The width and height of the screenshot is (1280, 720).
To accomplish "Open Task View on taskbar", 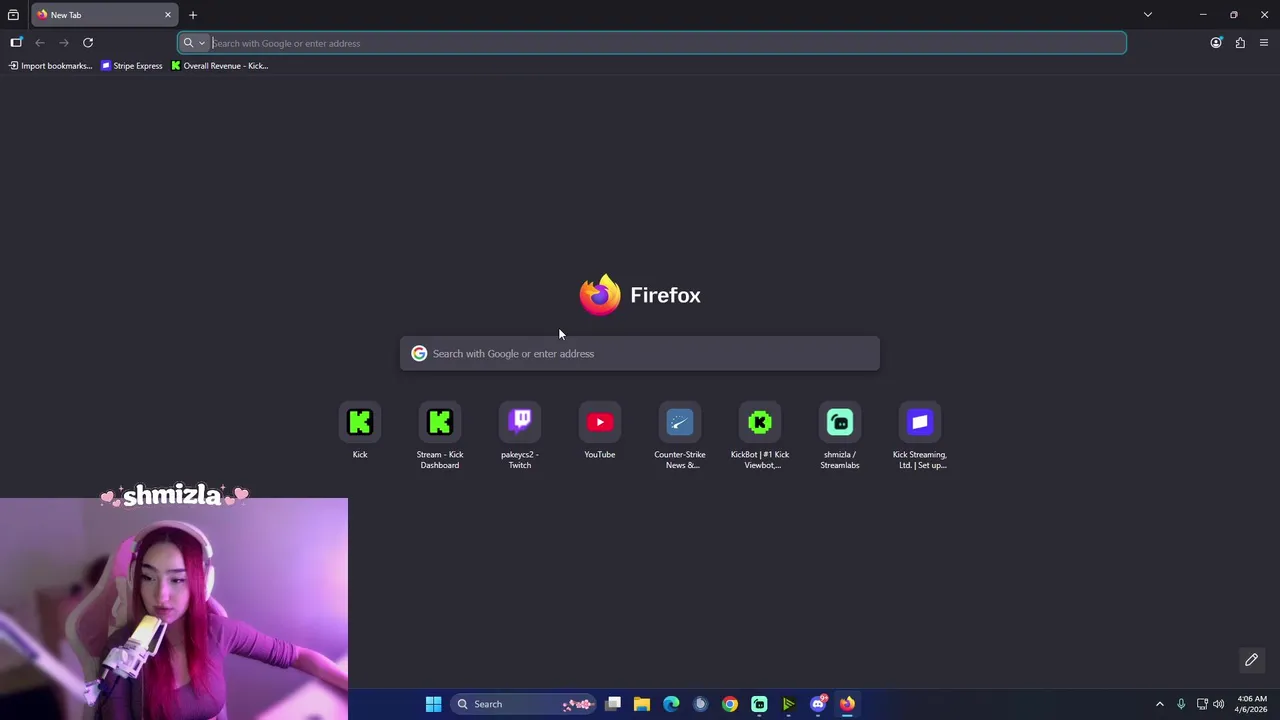I will (x=613, y=704).
